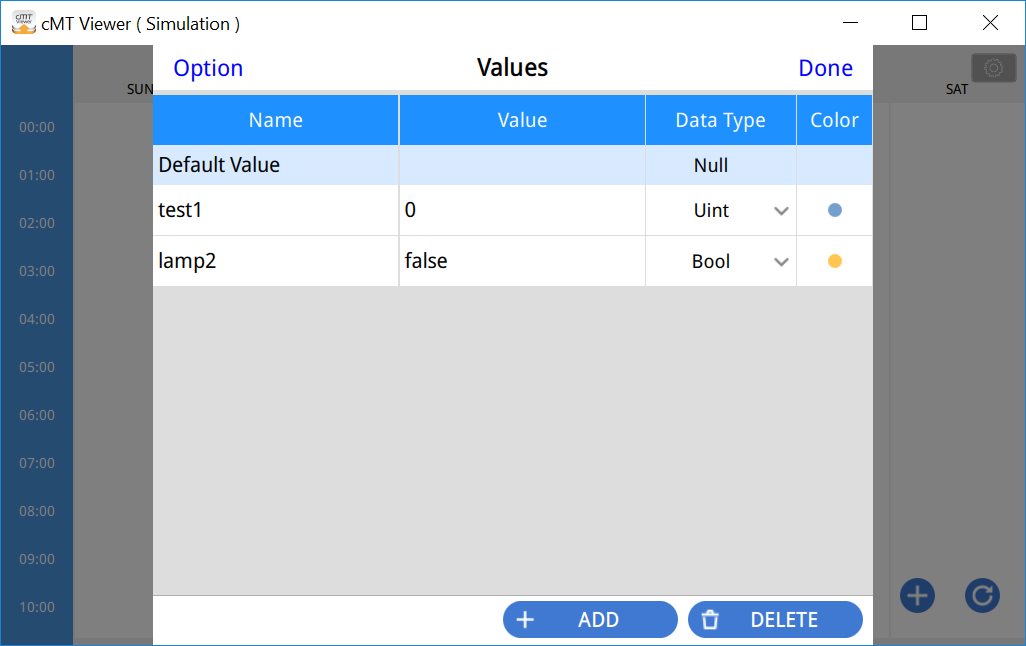Click the blue plus circle icon
Image resolution: width=1026 pixels, height=646 pixels.
point(917,595)
